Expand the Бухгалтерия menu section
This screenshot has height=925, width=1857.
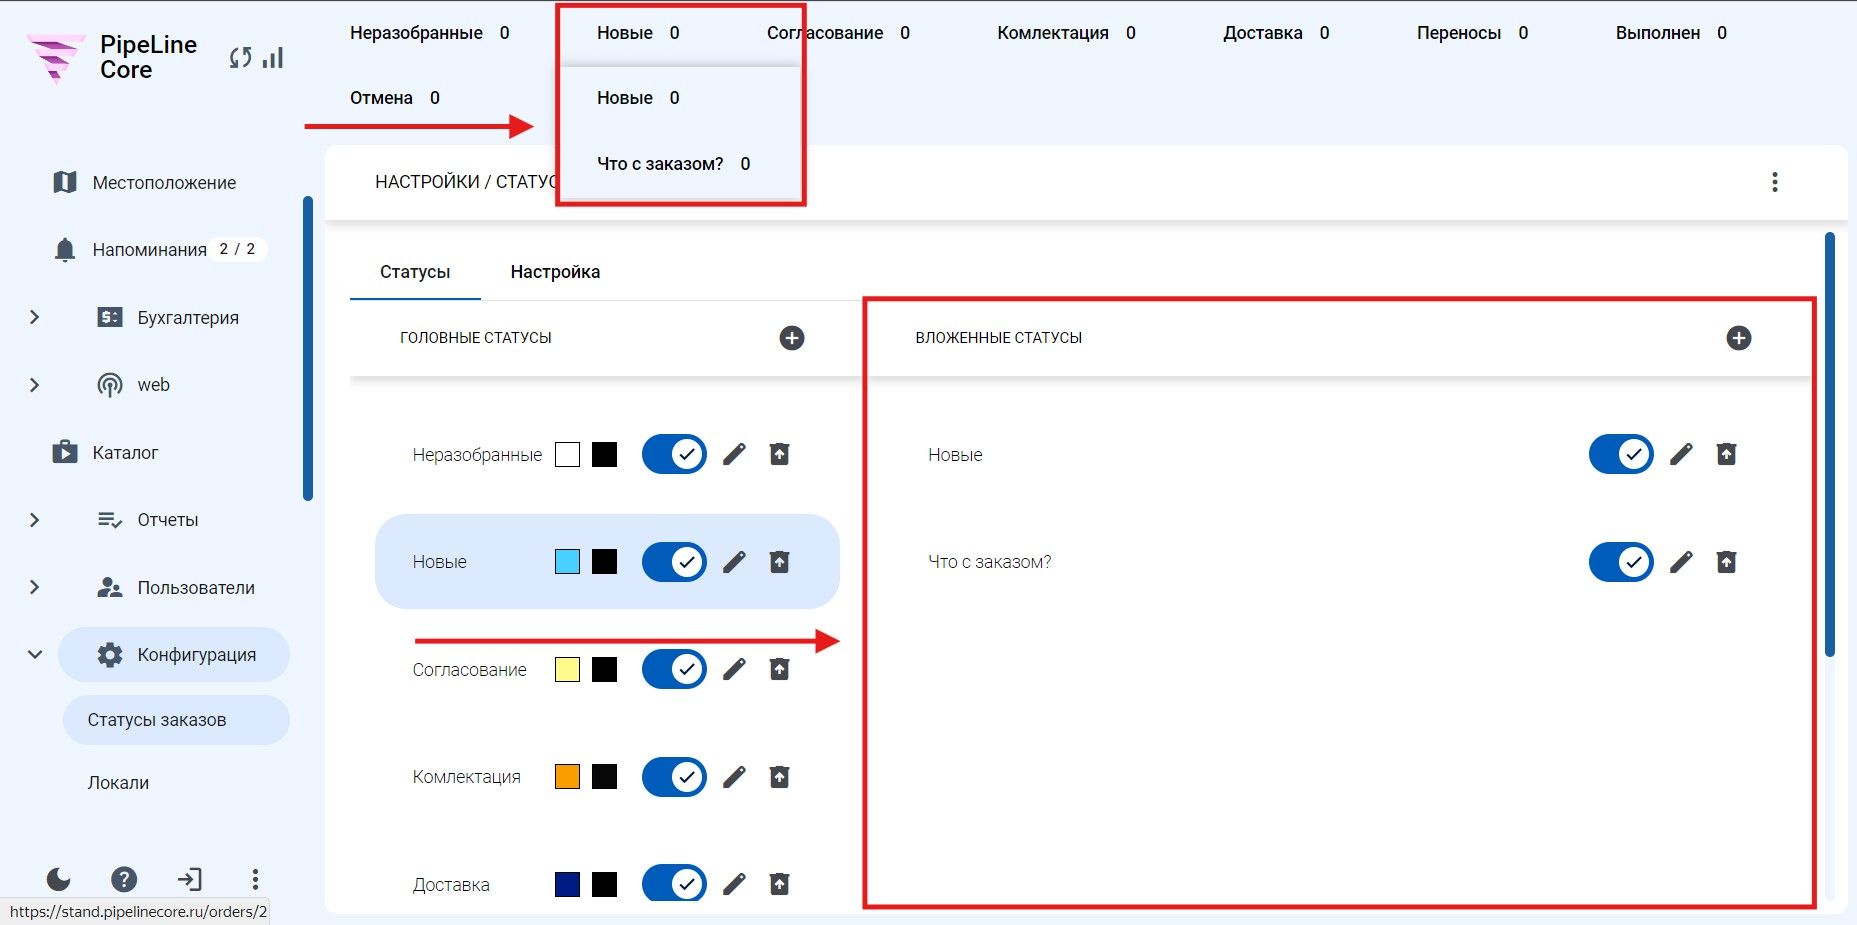point(35,317)
